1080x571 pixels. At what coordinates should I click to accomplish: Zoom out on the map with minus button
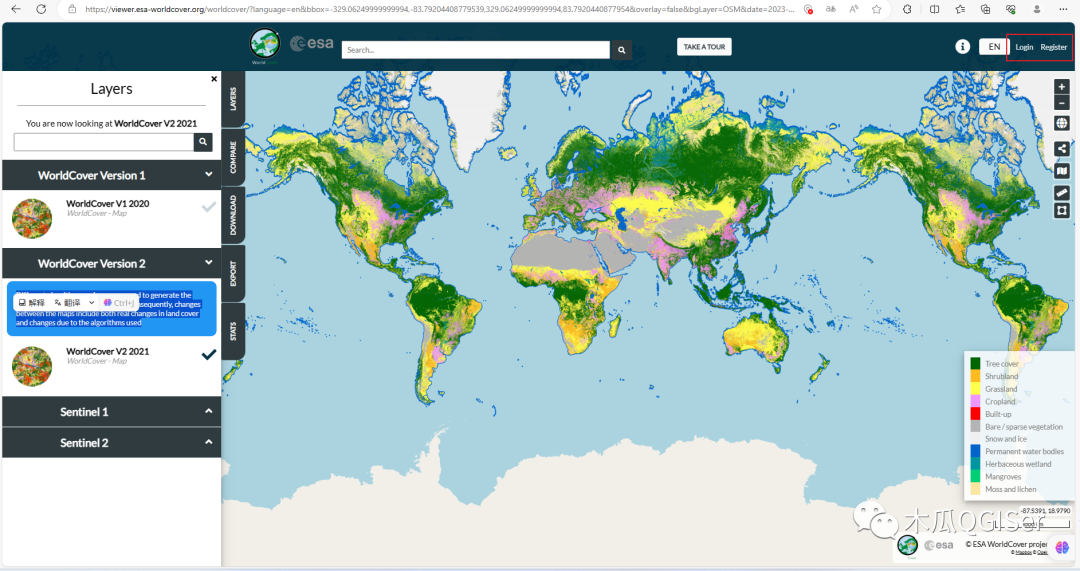click(1061, 103)
